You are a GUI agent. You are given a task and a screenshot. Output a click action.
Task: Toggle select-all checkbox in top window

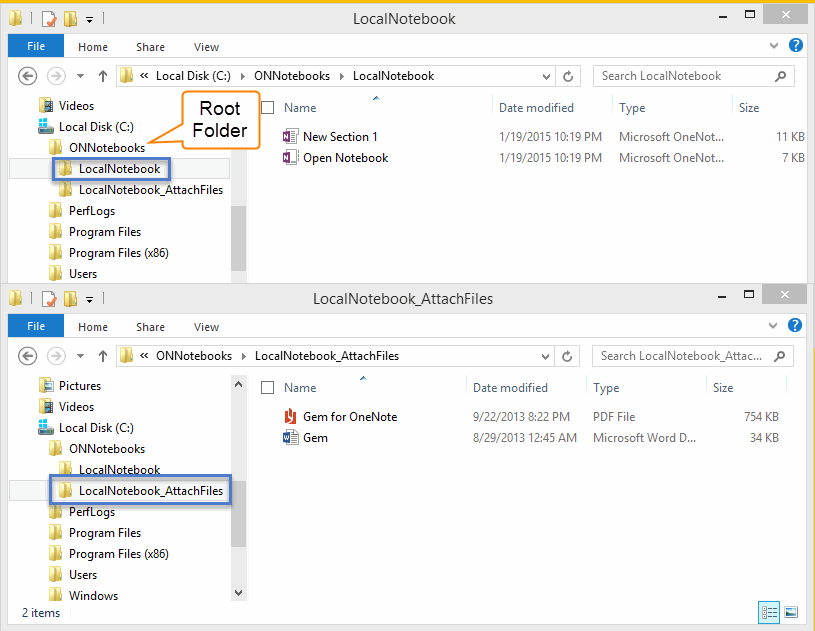[x=267, y=108]
